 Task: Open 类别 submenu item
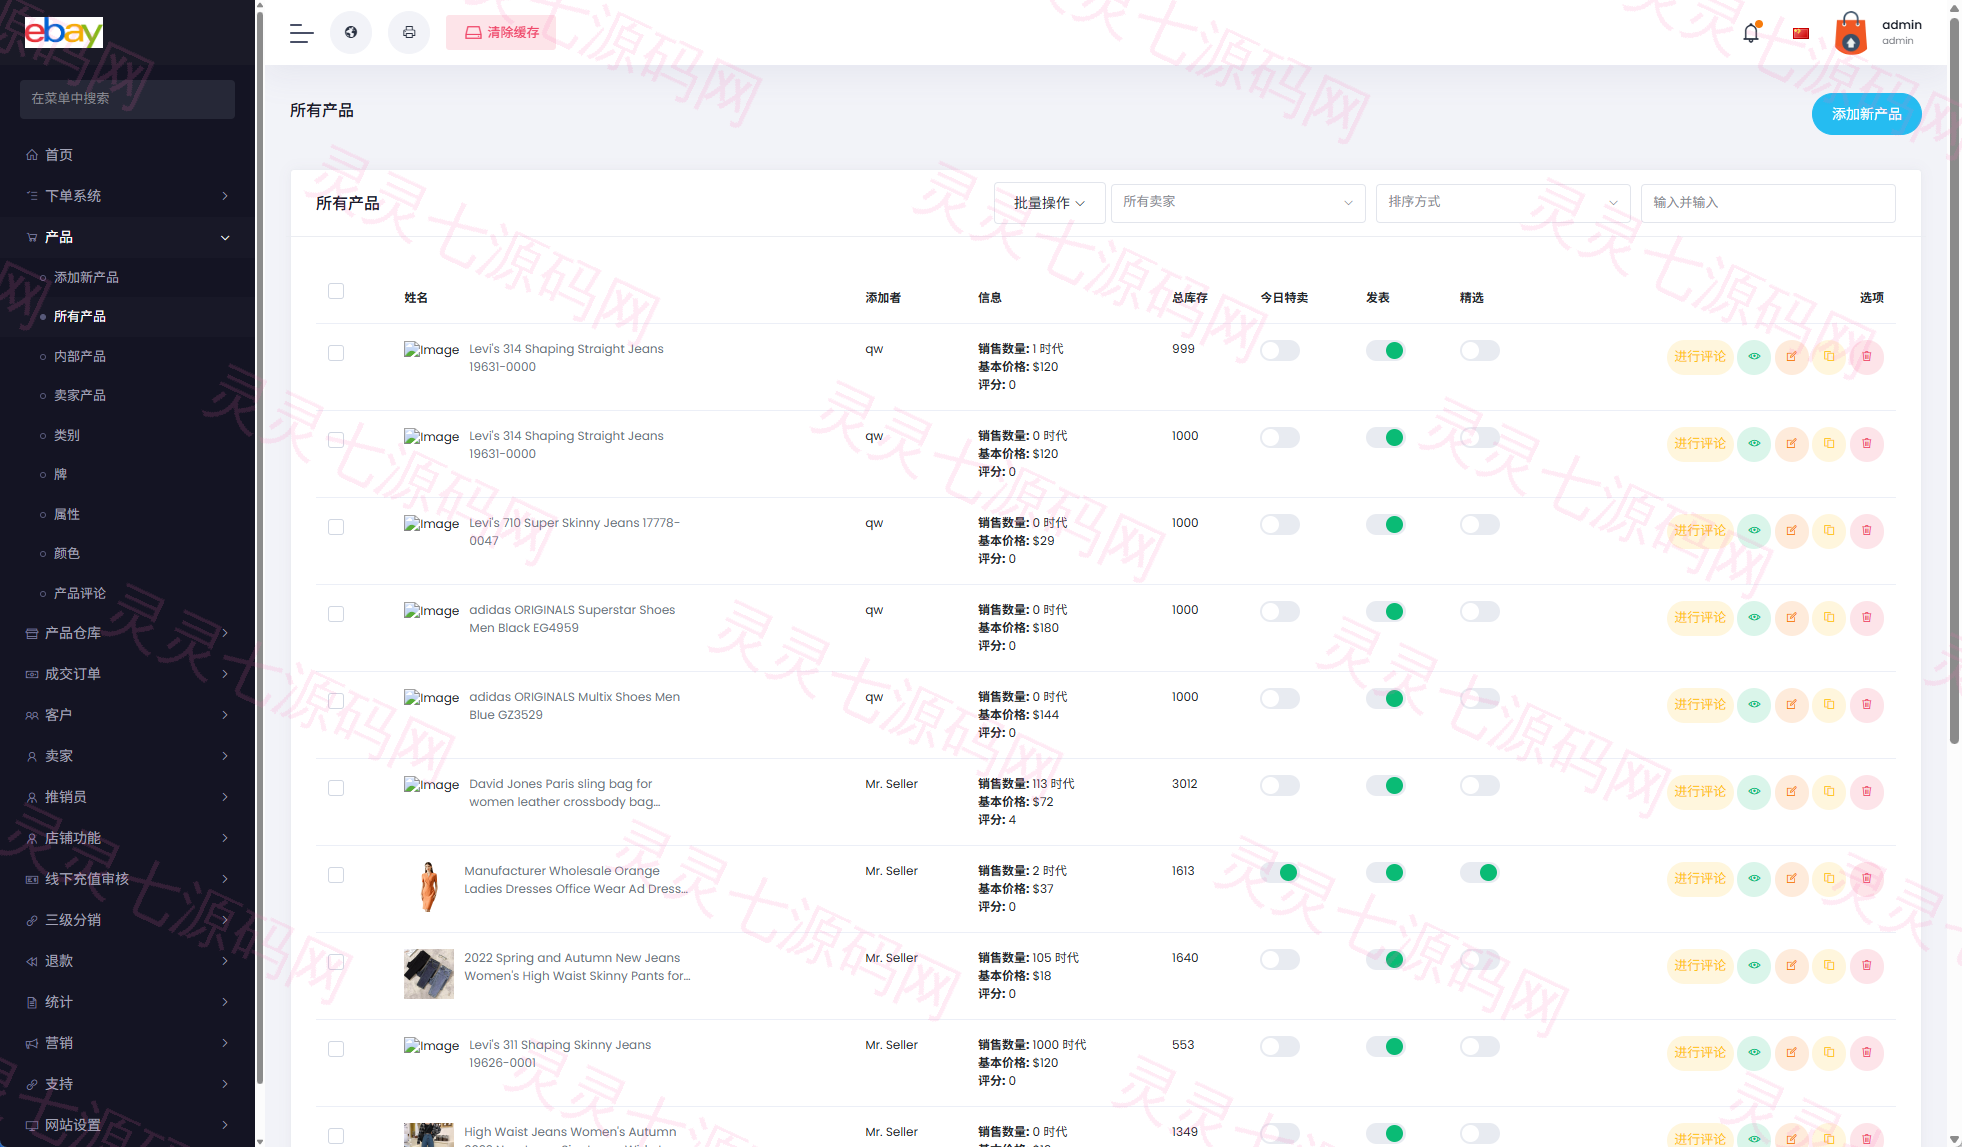point(67,435)
